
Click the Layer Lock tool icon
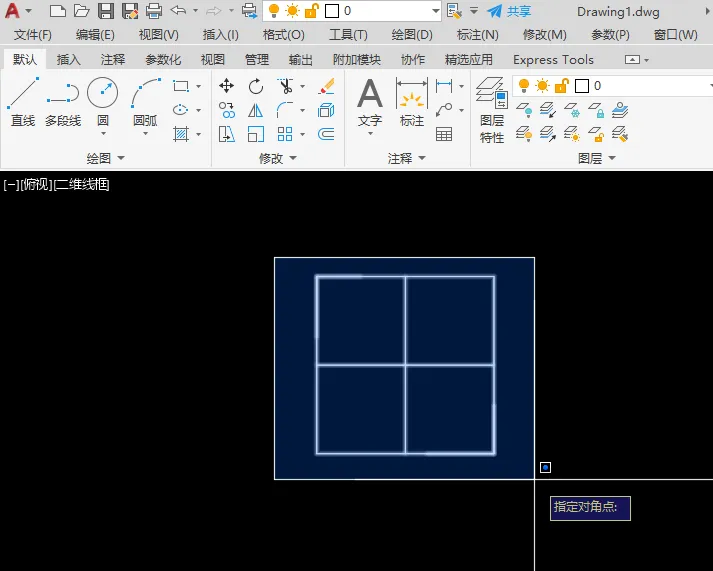coord(596,110)
